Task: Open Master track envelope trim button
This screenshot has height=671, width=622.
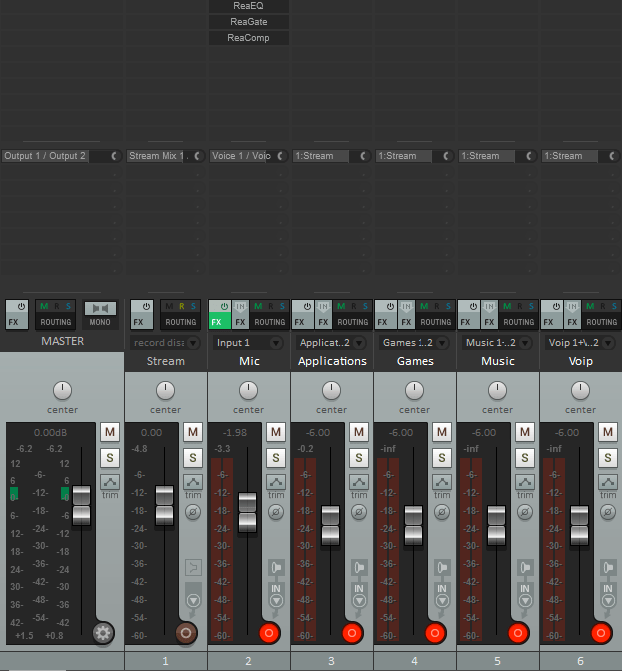Action: coord(110,482)
